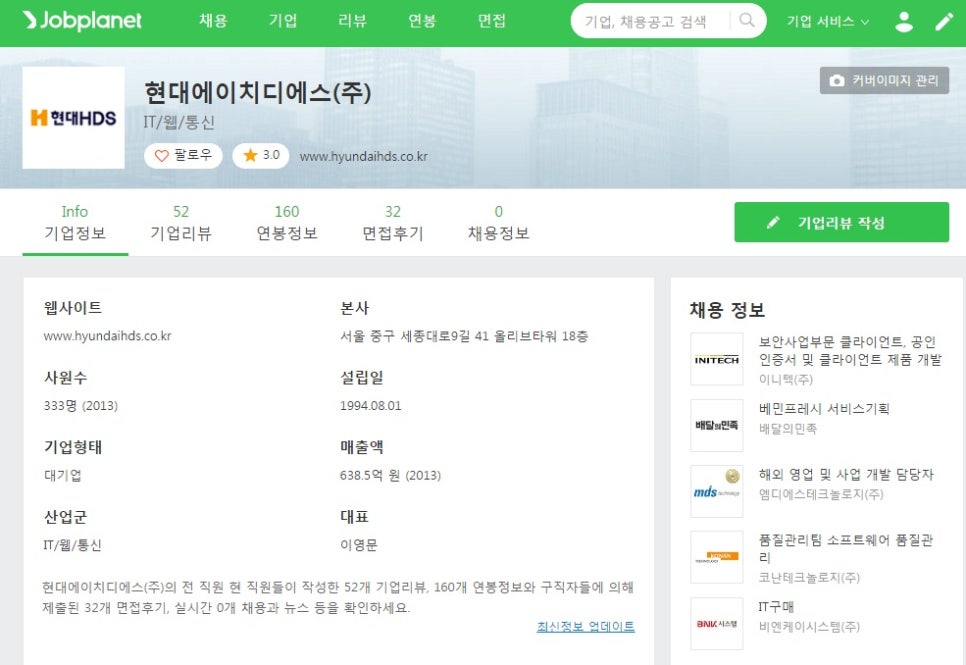Switch to the 기업리뷰 tab
This screenshot has height=665, width=966.
181,223
